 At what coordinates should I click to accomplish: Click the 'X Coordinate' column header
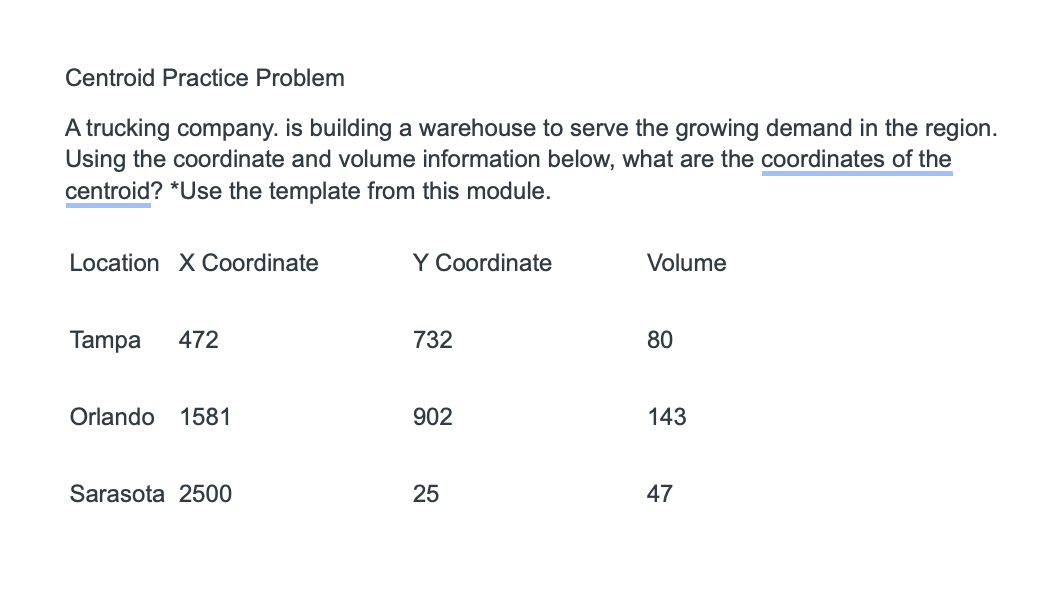(249, 263)
